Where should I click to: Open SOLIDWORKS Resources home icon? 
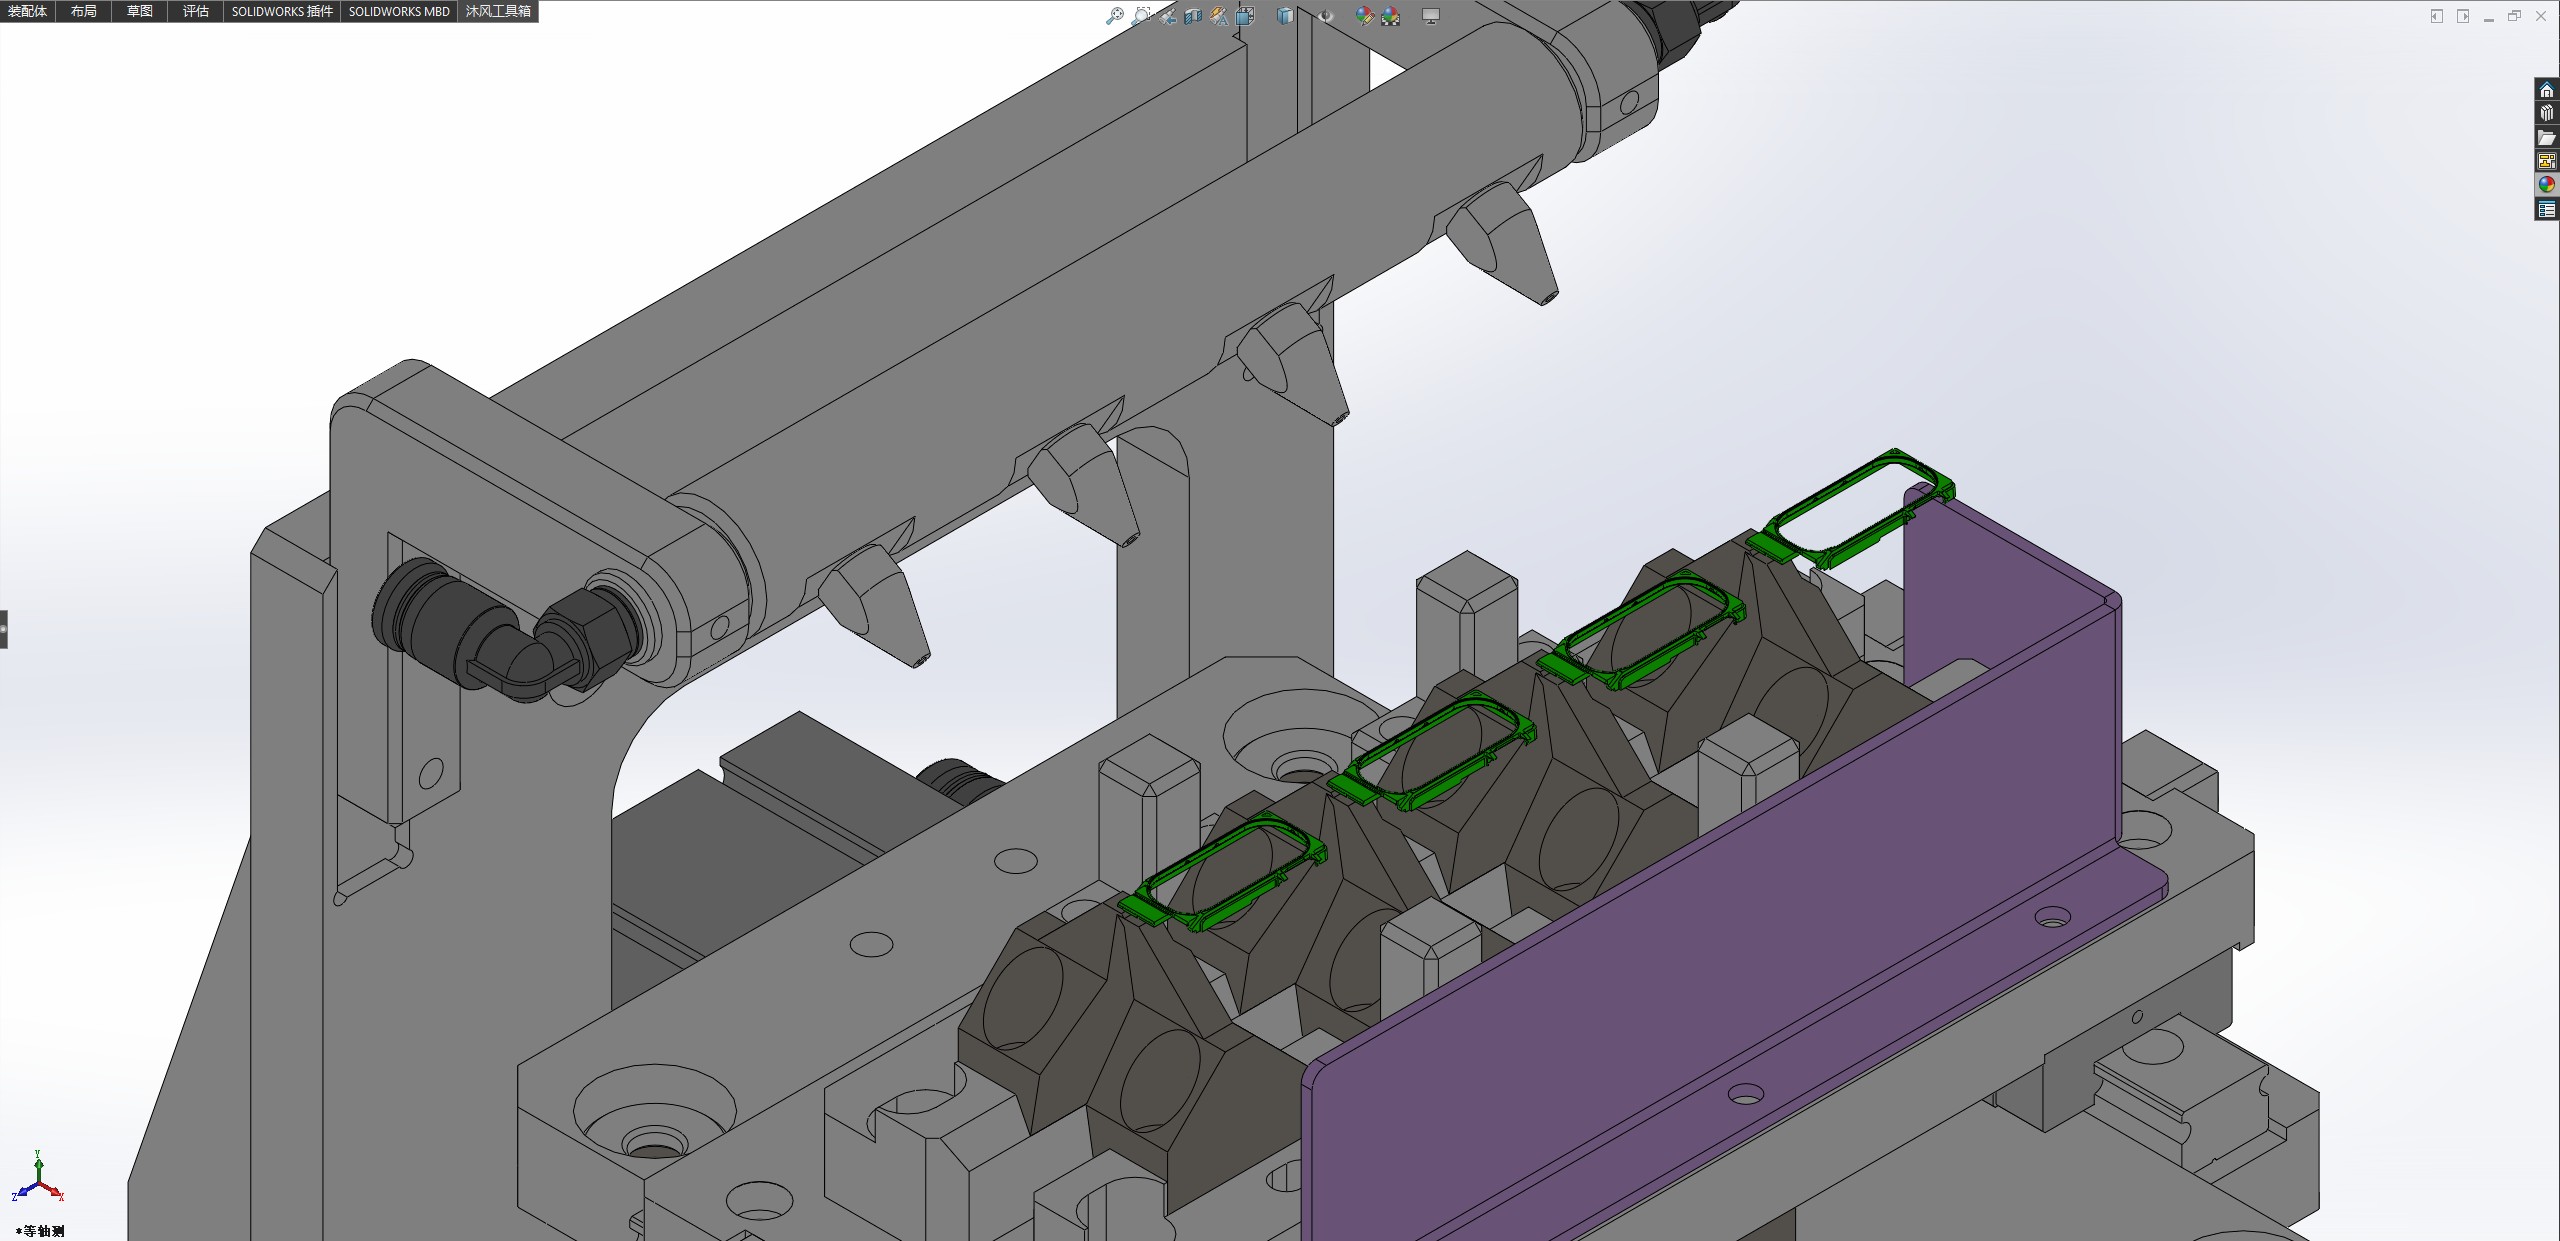tap(2546, 90)
